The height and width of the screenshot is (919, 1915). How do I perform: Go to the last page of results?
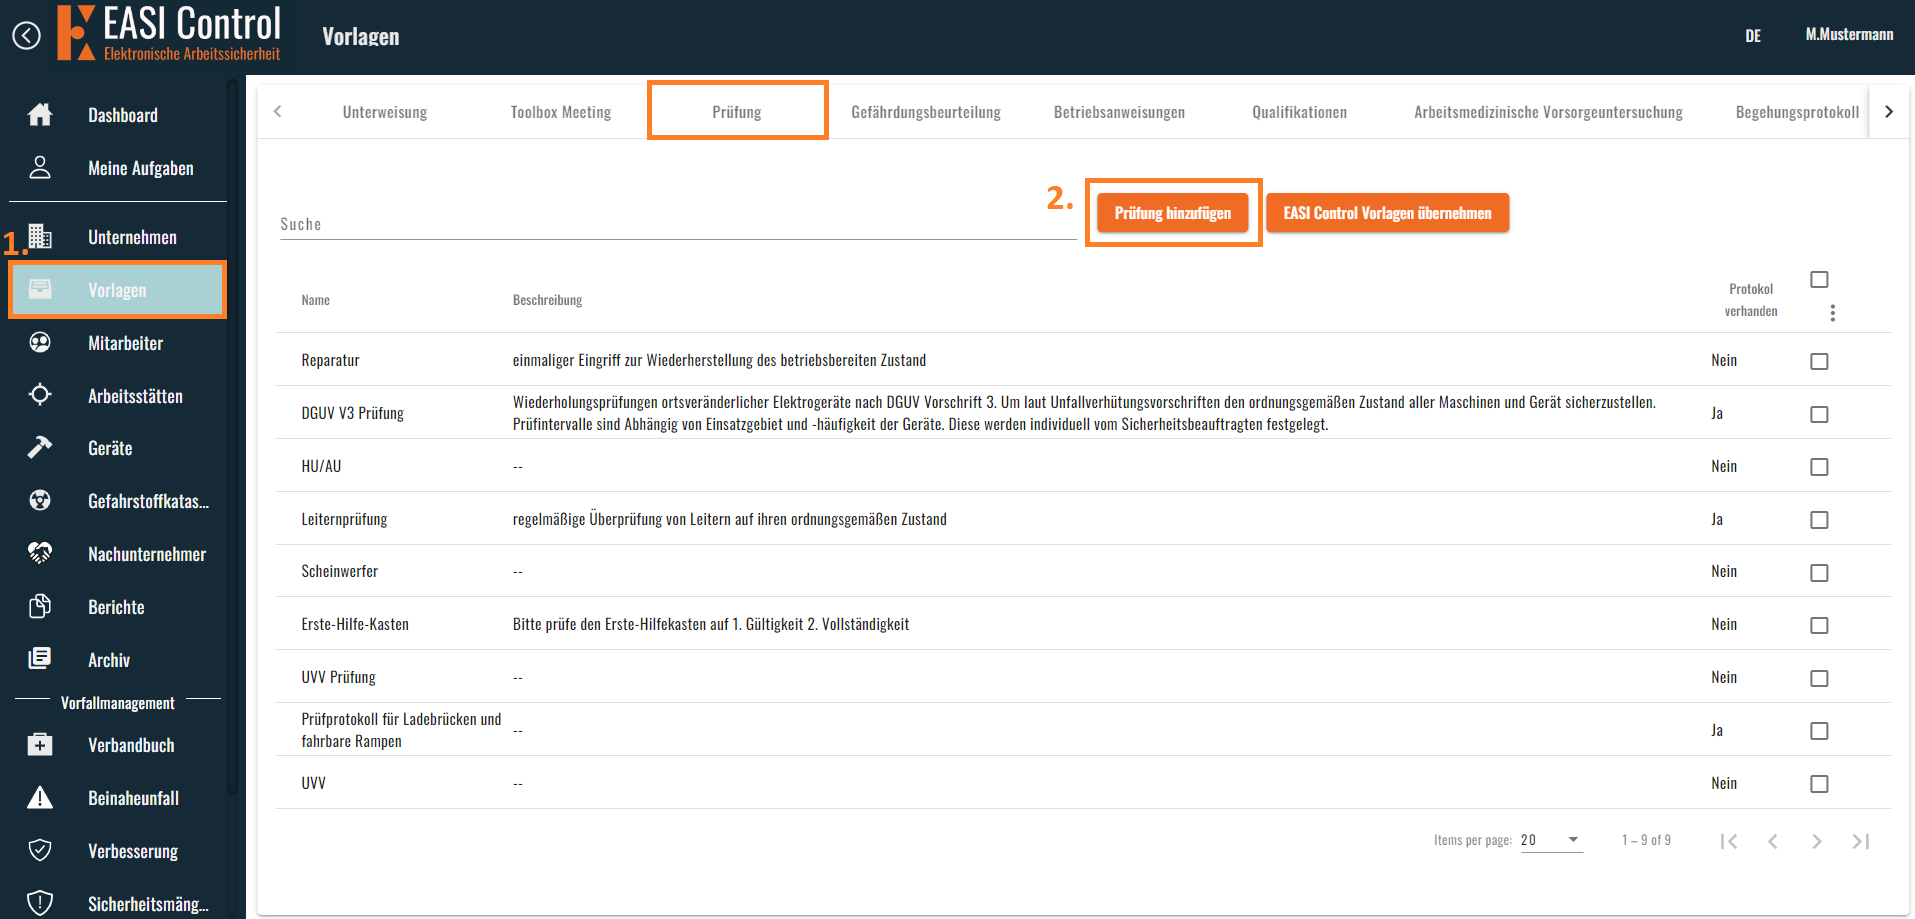coord(1860,841)
